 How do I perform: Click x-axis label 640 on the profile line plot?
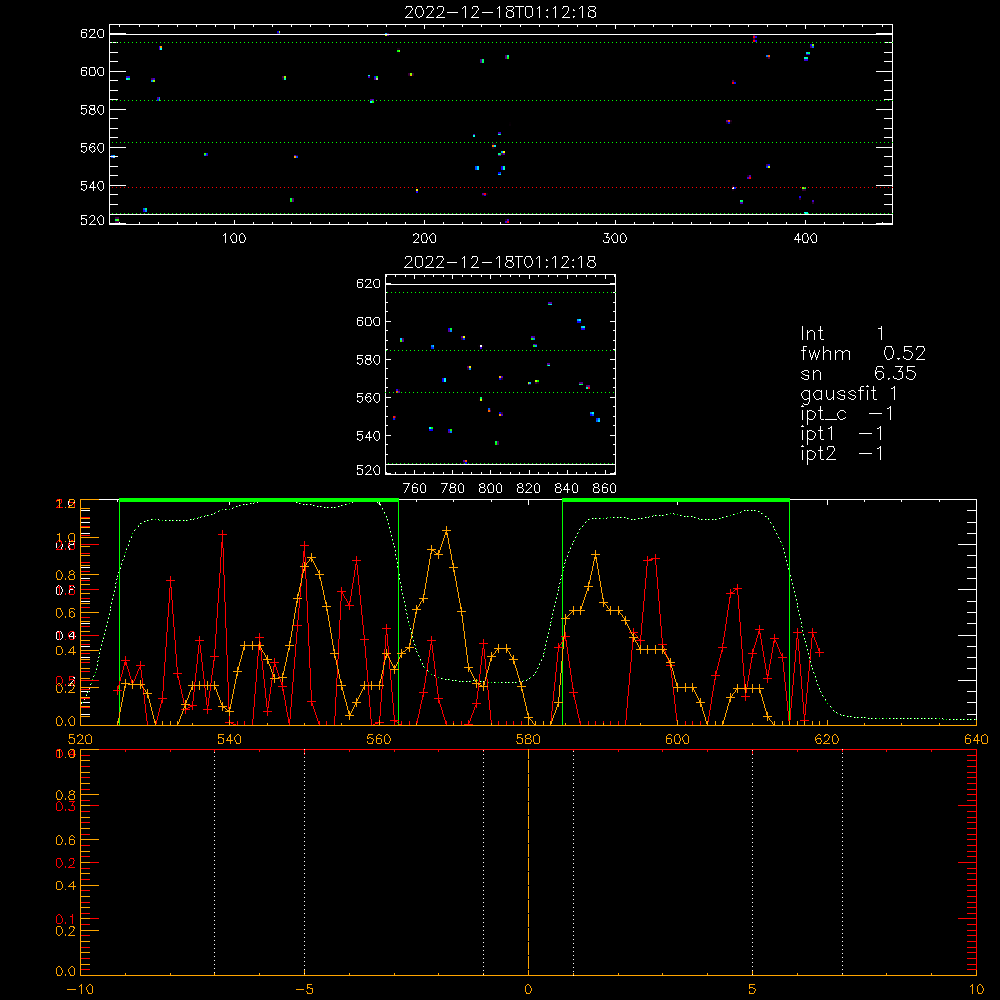(x=976, y=739)
